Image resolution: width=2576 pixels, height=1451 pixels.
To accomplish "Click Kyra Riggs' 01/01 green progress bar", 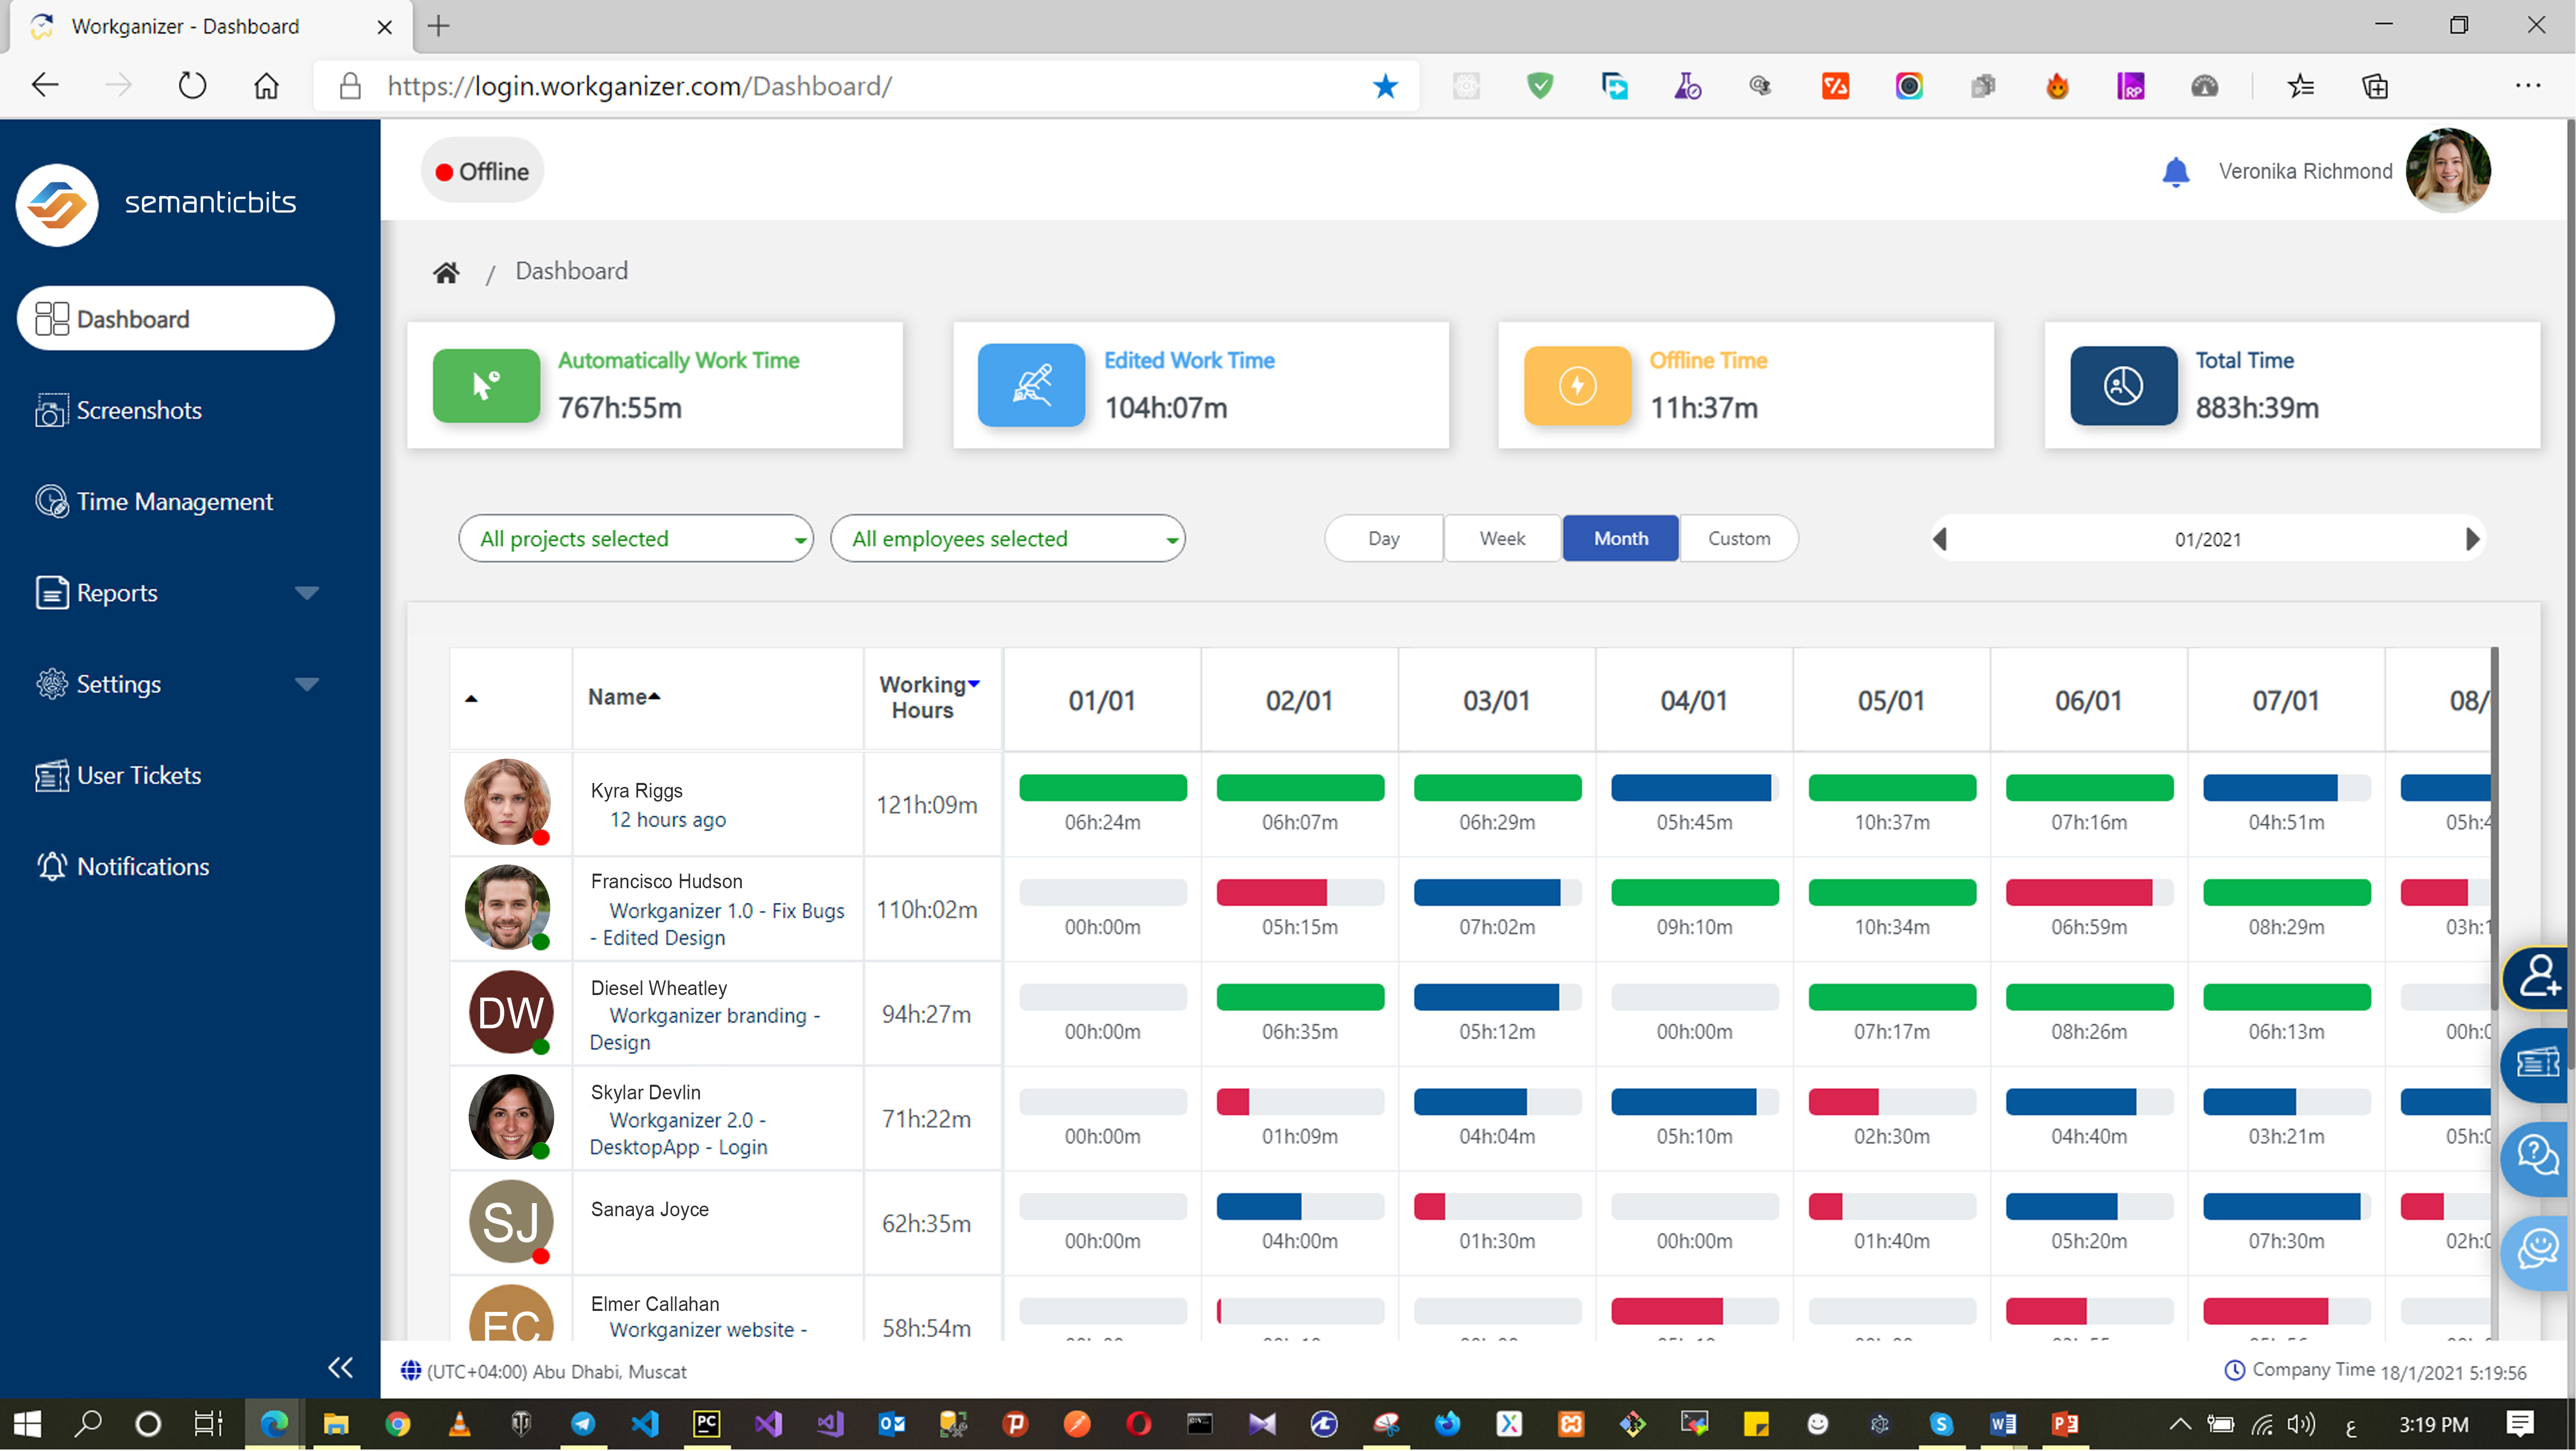I will pos(1102,788).
